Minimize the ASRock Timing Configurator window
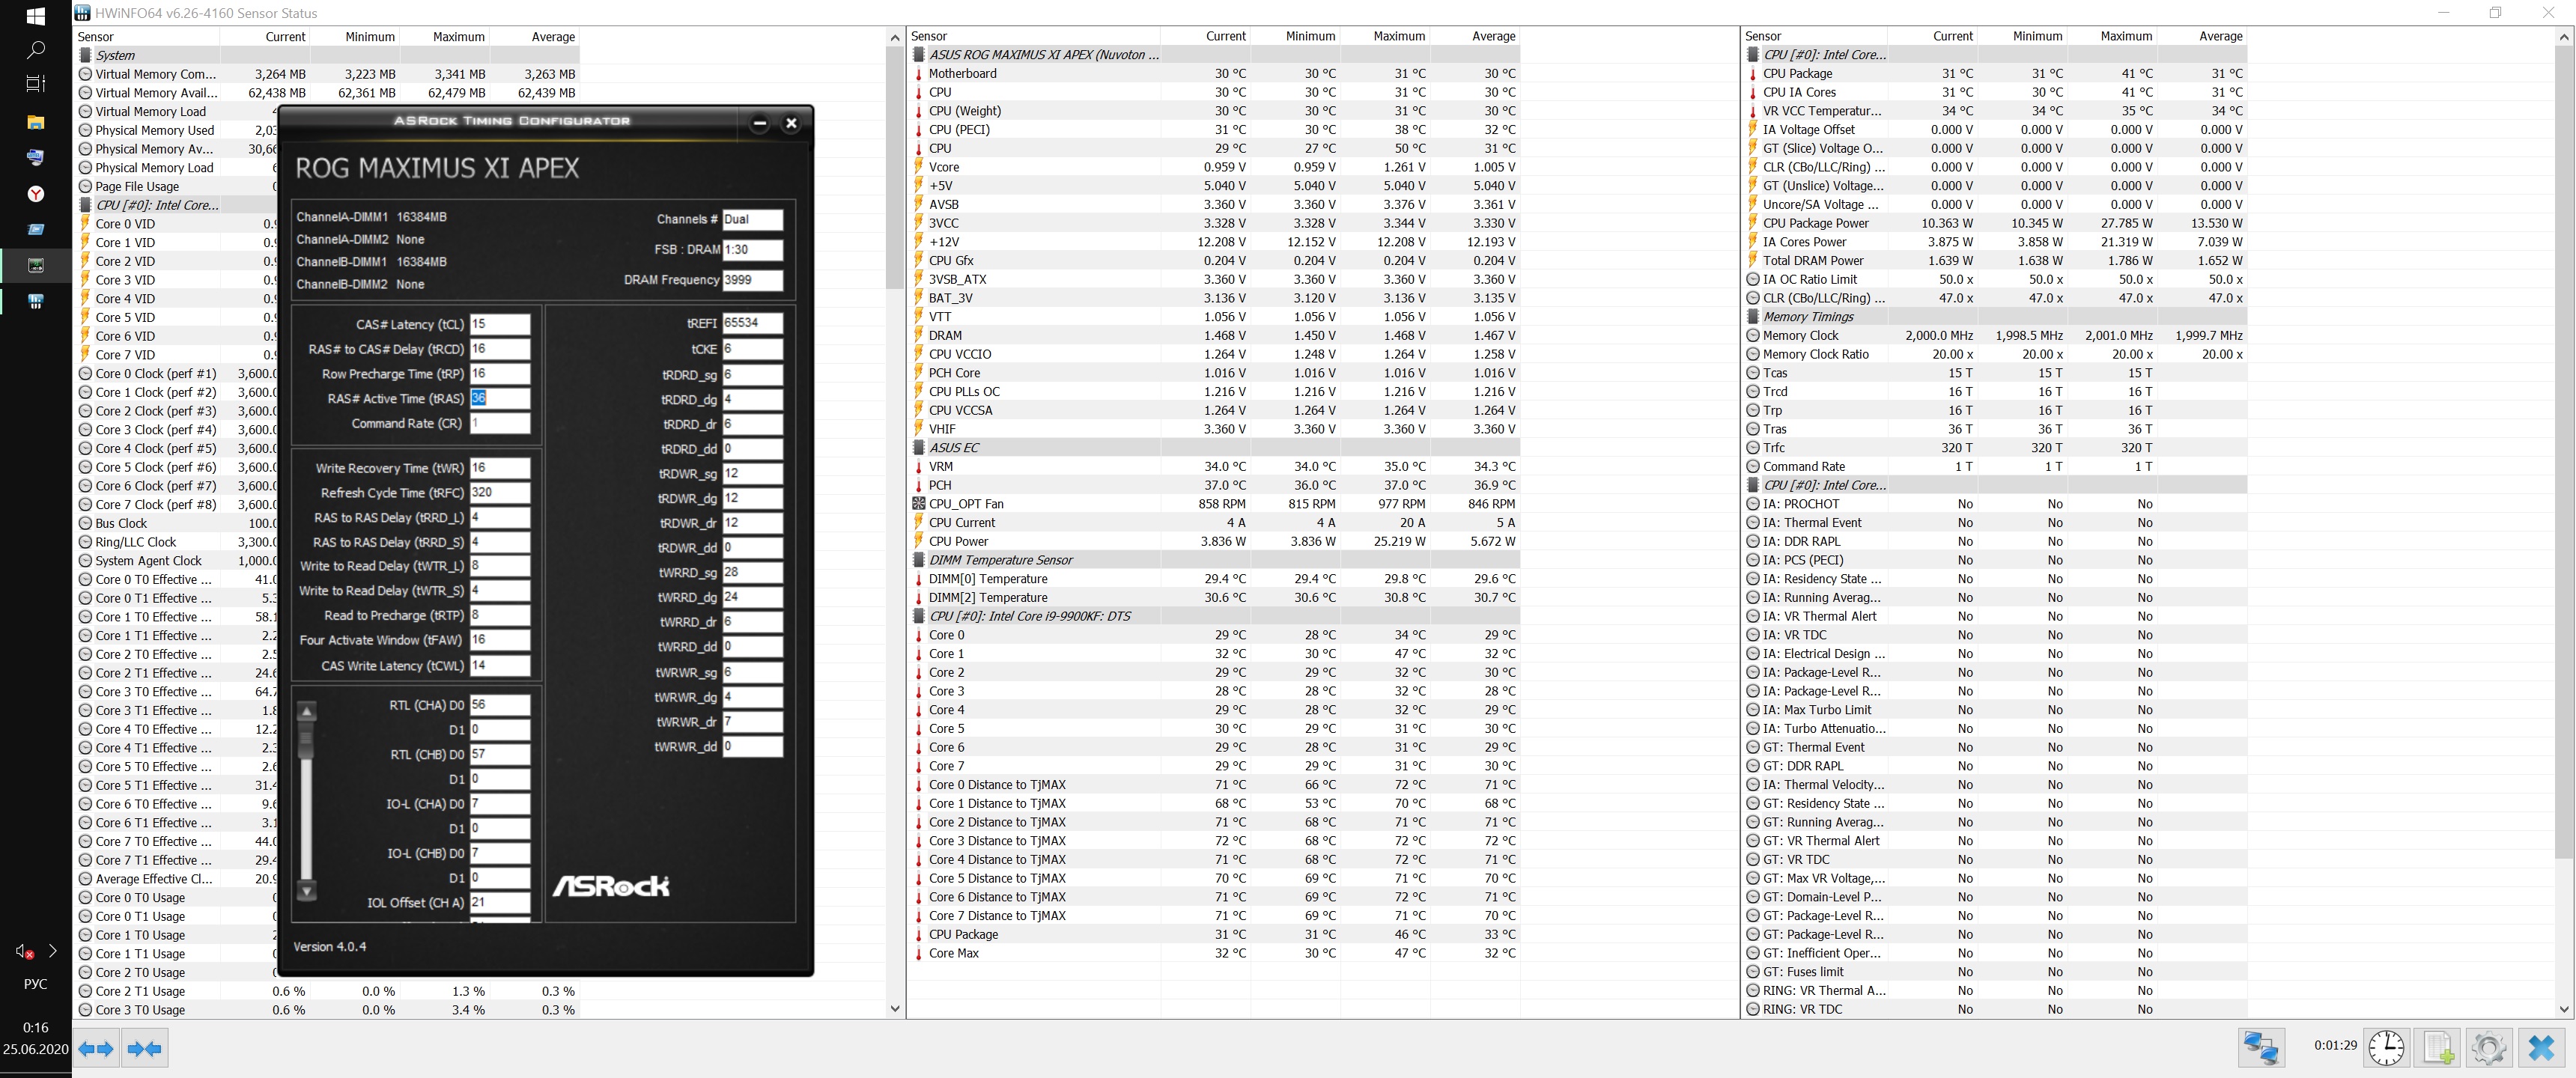The width and height of the screenshot is (2576, 1078). [x=759, y=123]
